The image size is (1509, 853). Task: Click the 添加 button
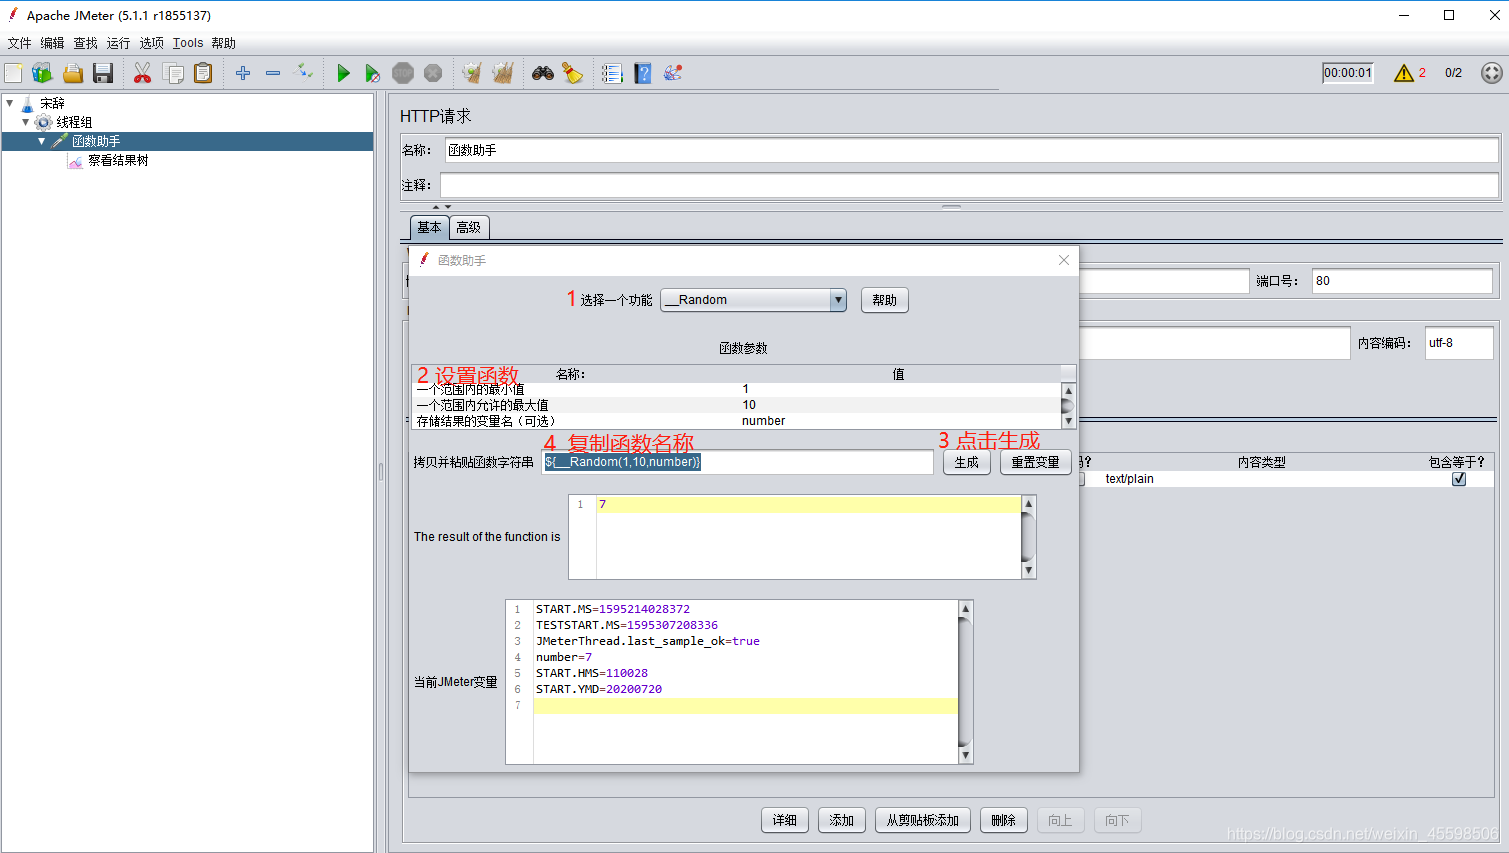click(842, 820)
